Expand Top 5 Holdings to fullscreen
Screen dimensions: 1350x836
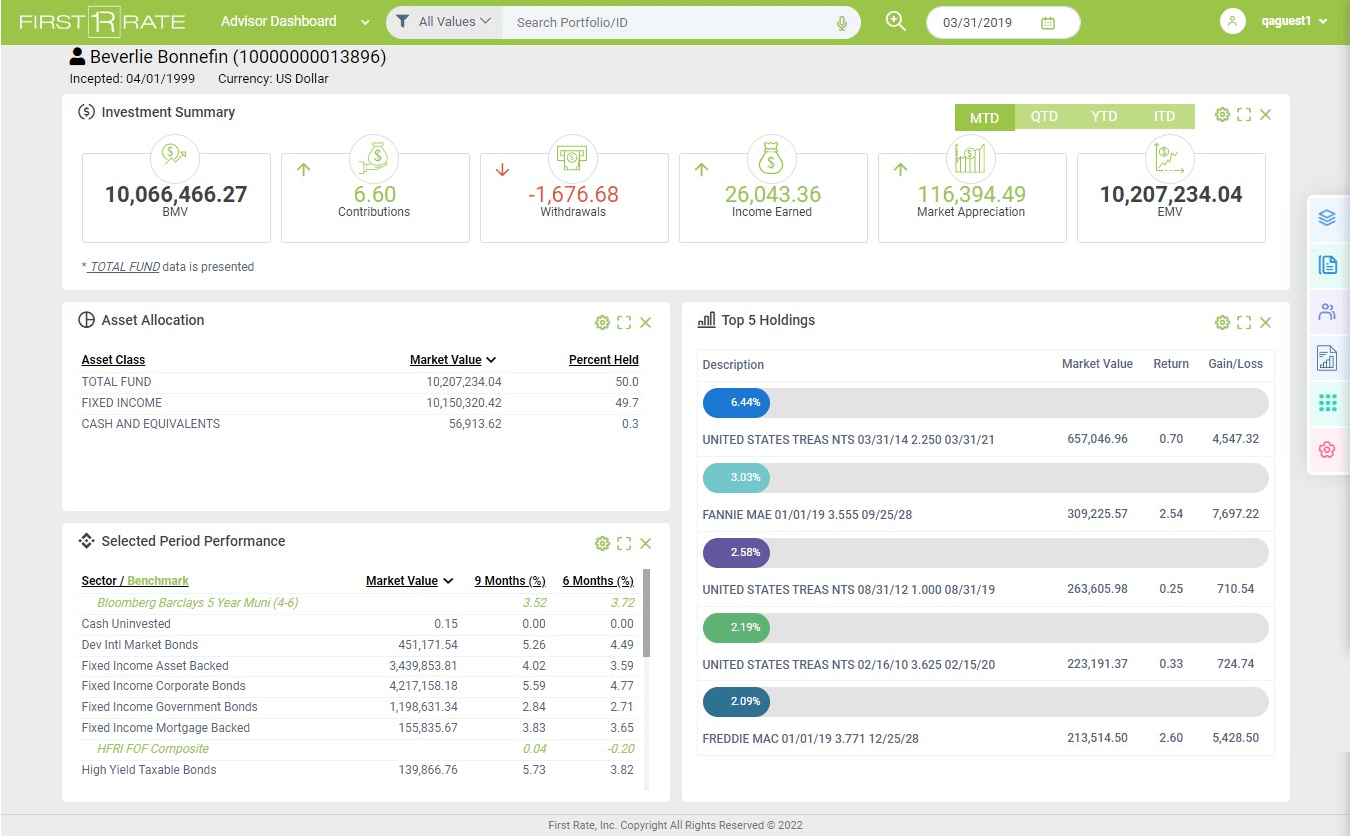1244,322
